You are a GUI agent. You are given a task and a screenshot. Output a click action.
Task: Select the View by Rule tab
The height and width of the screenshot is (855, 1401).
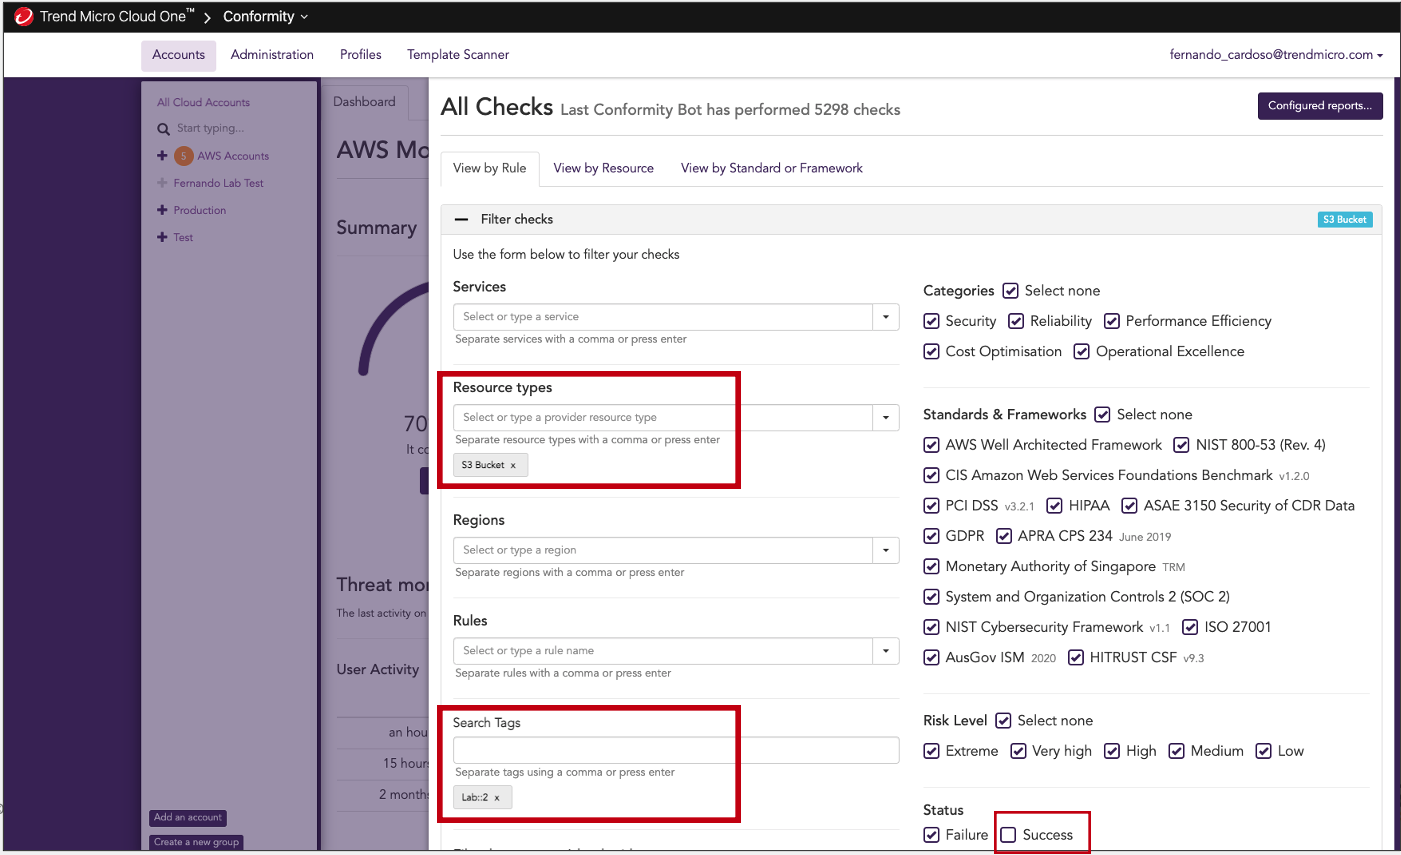pyautogui.click(x=490, y=168)
